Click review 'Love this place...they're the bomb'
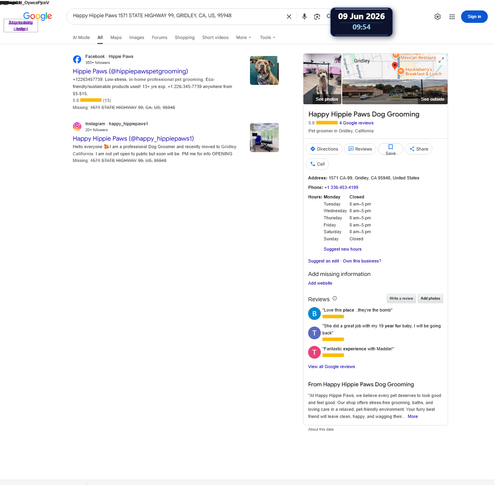 click(x=357, y=310)
